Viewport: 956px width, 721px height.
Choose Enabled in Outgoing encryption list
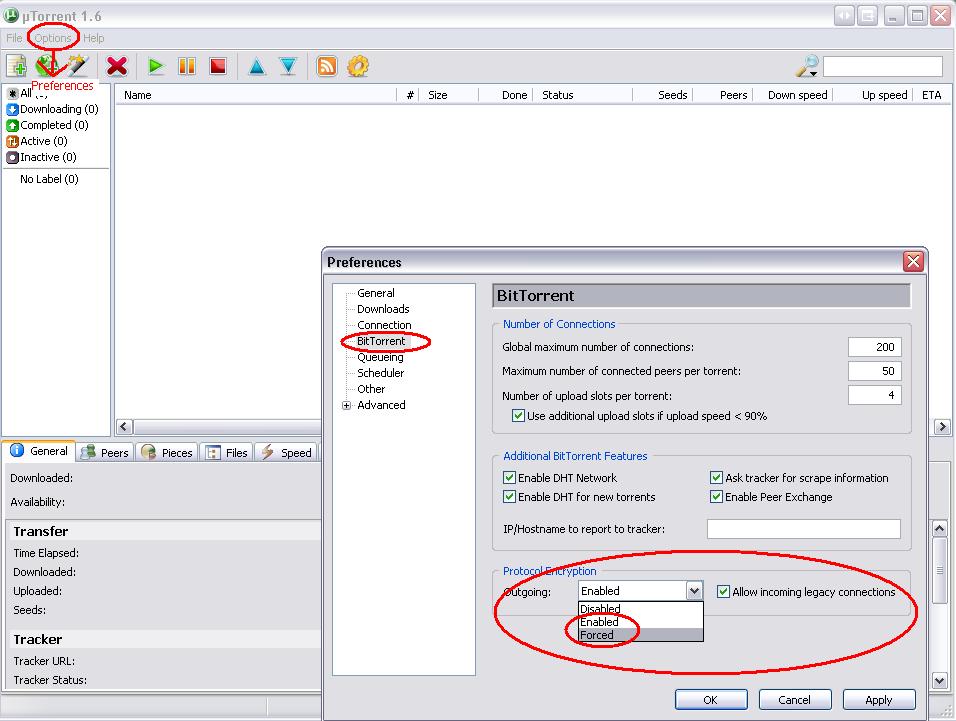(641, 622)
